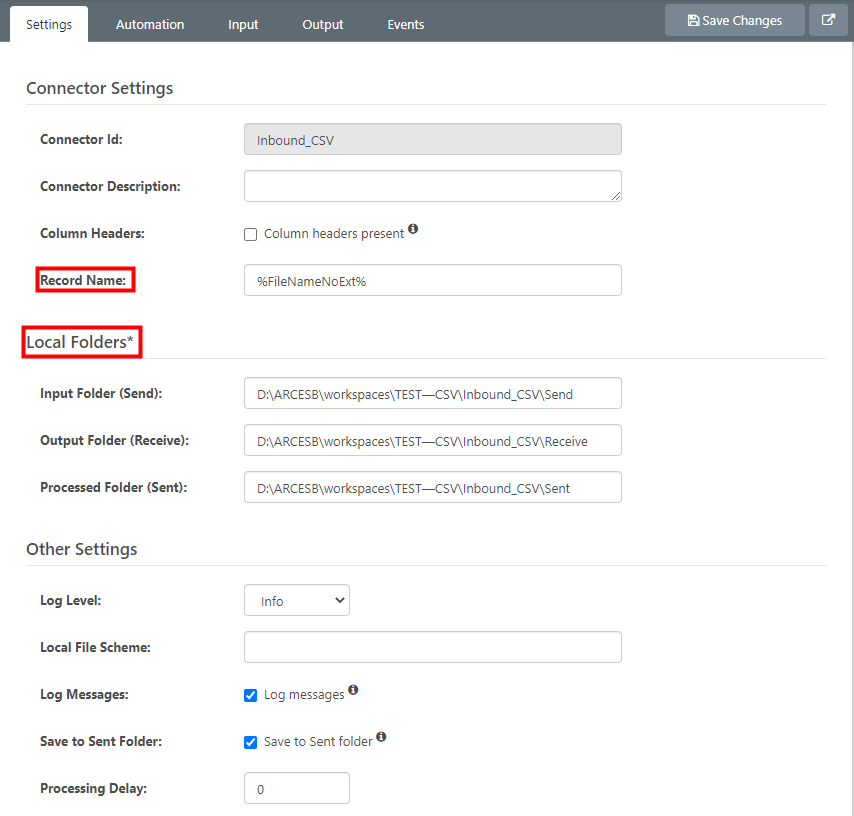Open the Input tab
The height and width of the screenshot is (816, 854).
pyautogui.click(x=243, y=24)
